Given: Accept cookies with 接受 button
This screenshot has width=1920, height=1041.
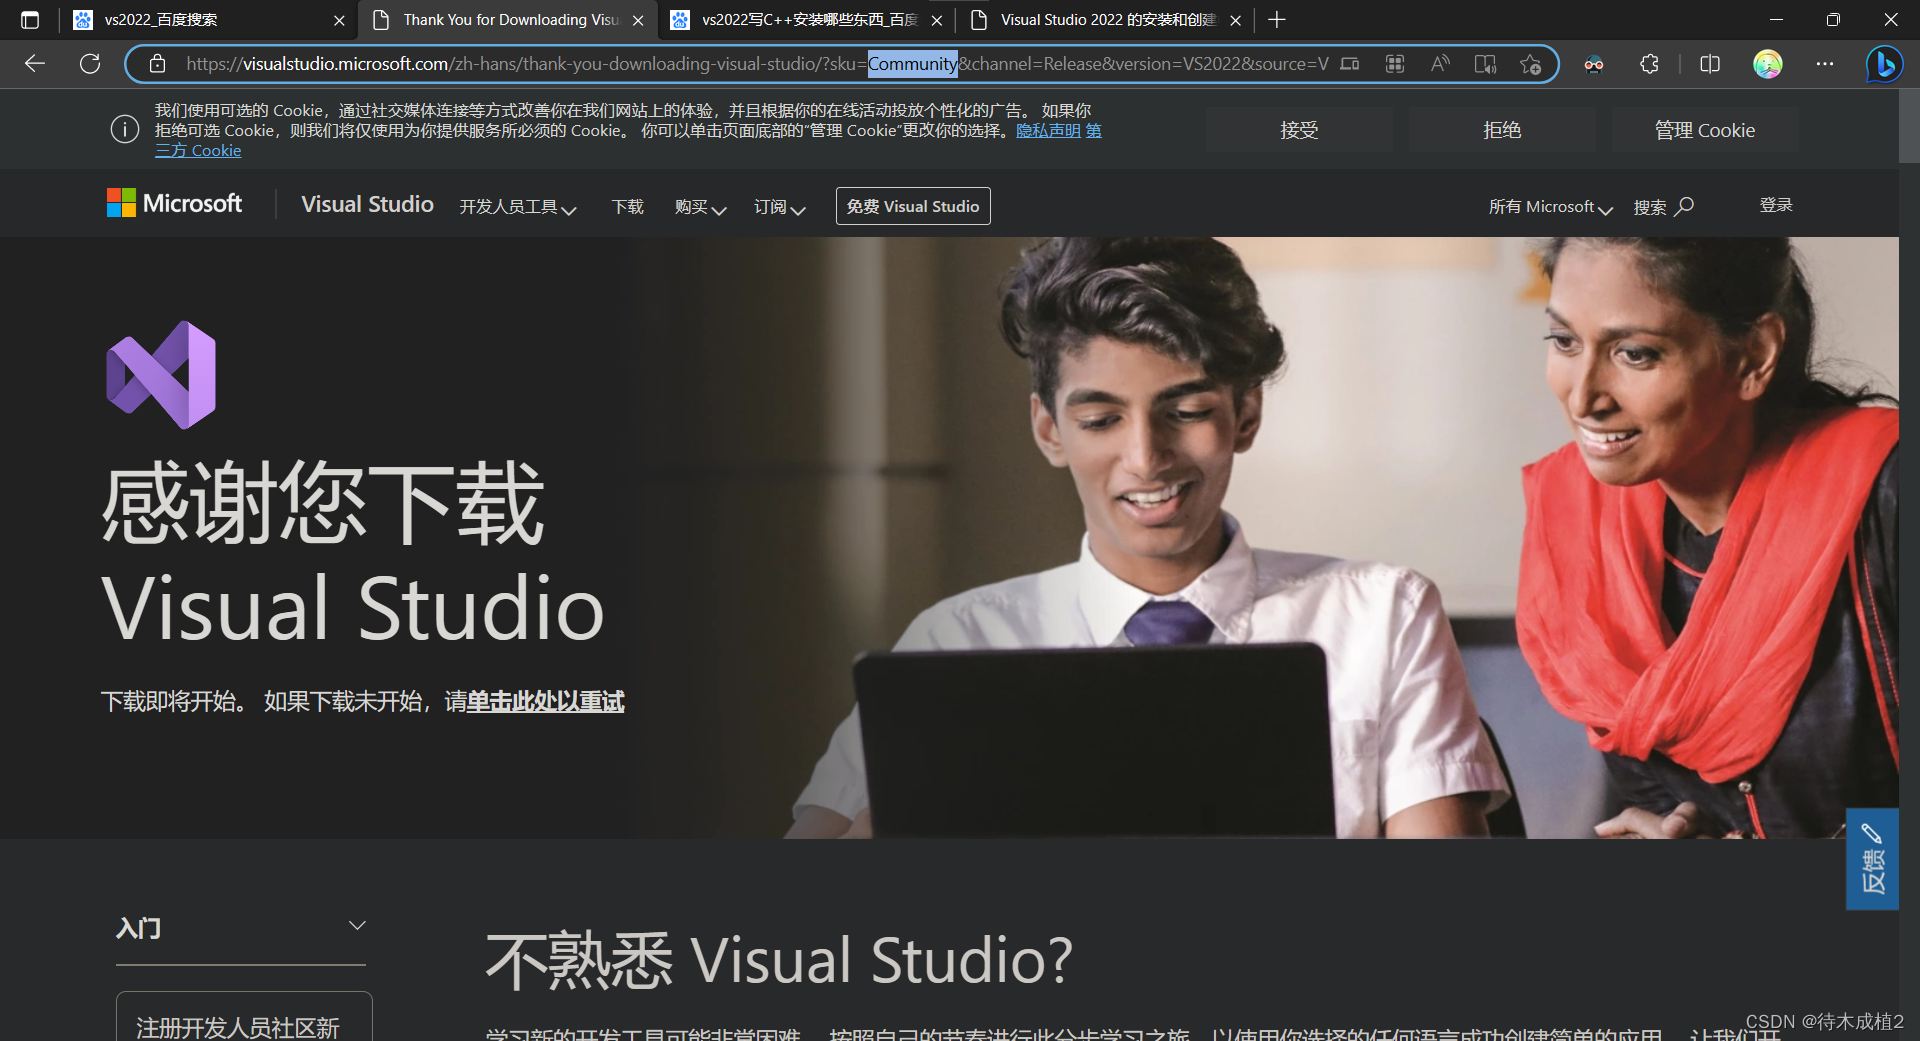Looking at the screenshot, I should tap(1299, 130).
